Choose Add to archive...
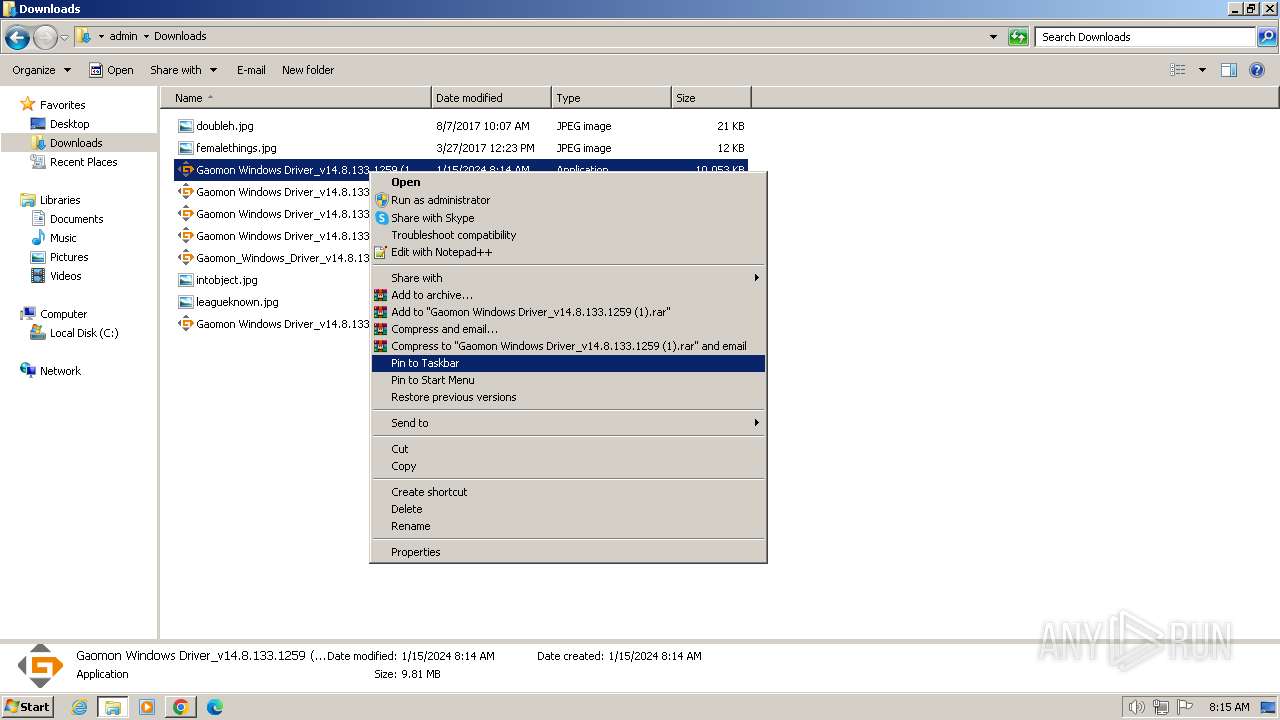 click(568, 295)
